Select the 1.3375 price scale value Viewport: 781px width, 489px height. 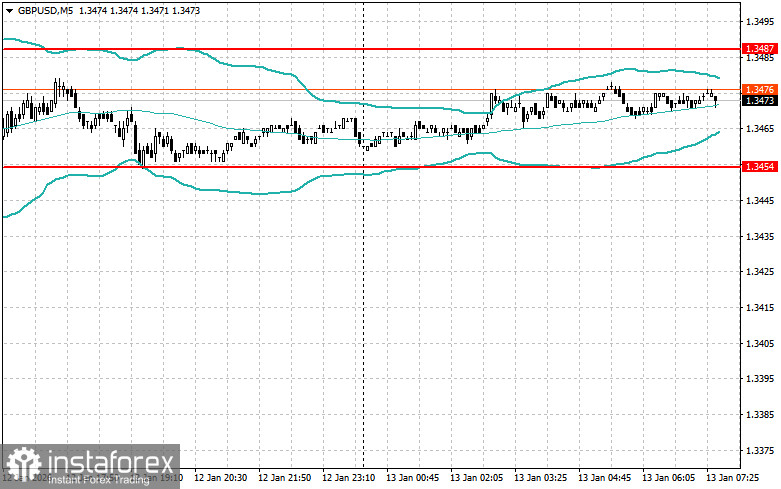760,451
